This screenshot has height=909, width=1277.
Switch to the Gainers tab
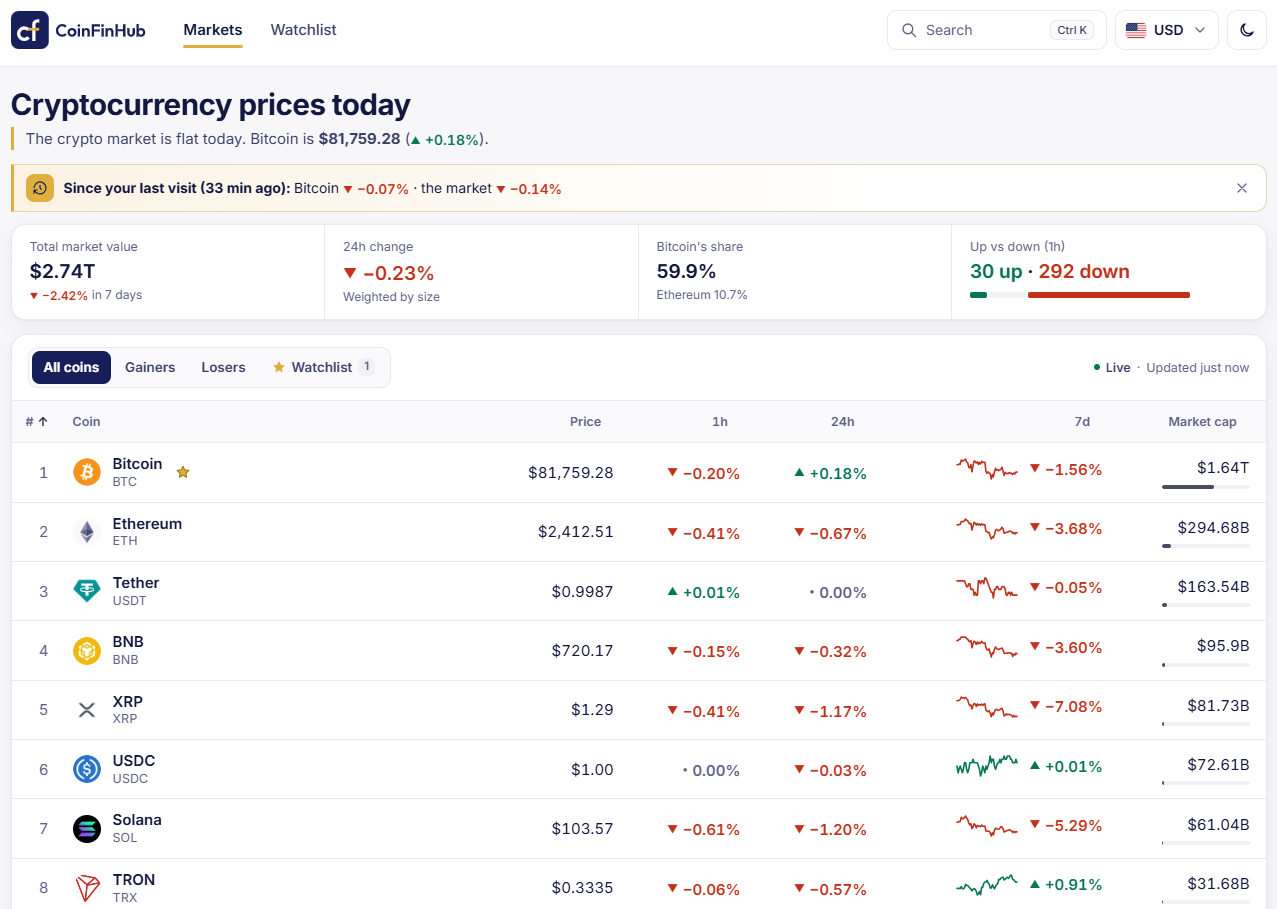click(x=150, y=367)
